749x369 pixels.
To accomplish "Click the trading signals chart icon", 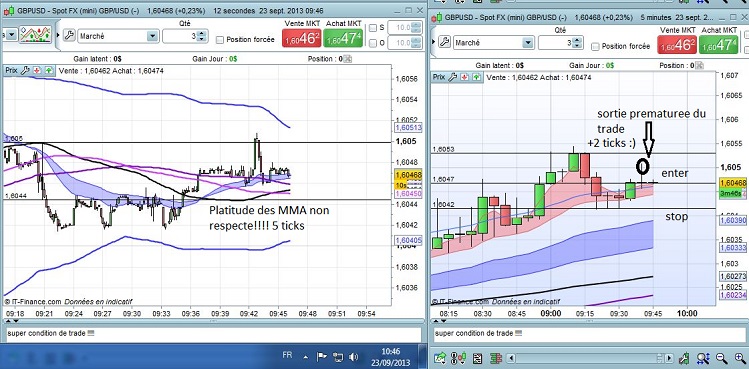I will click(x=35, y=35).
